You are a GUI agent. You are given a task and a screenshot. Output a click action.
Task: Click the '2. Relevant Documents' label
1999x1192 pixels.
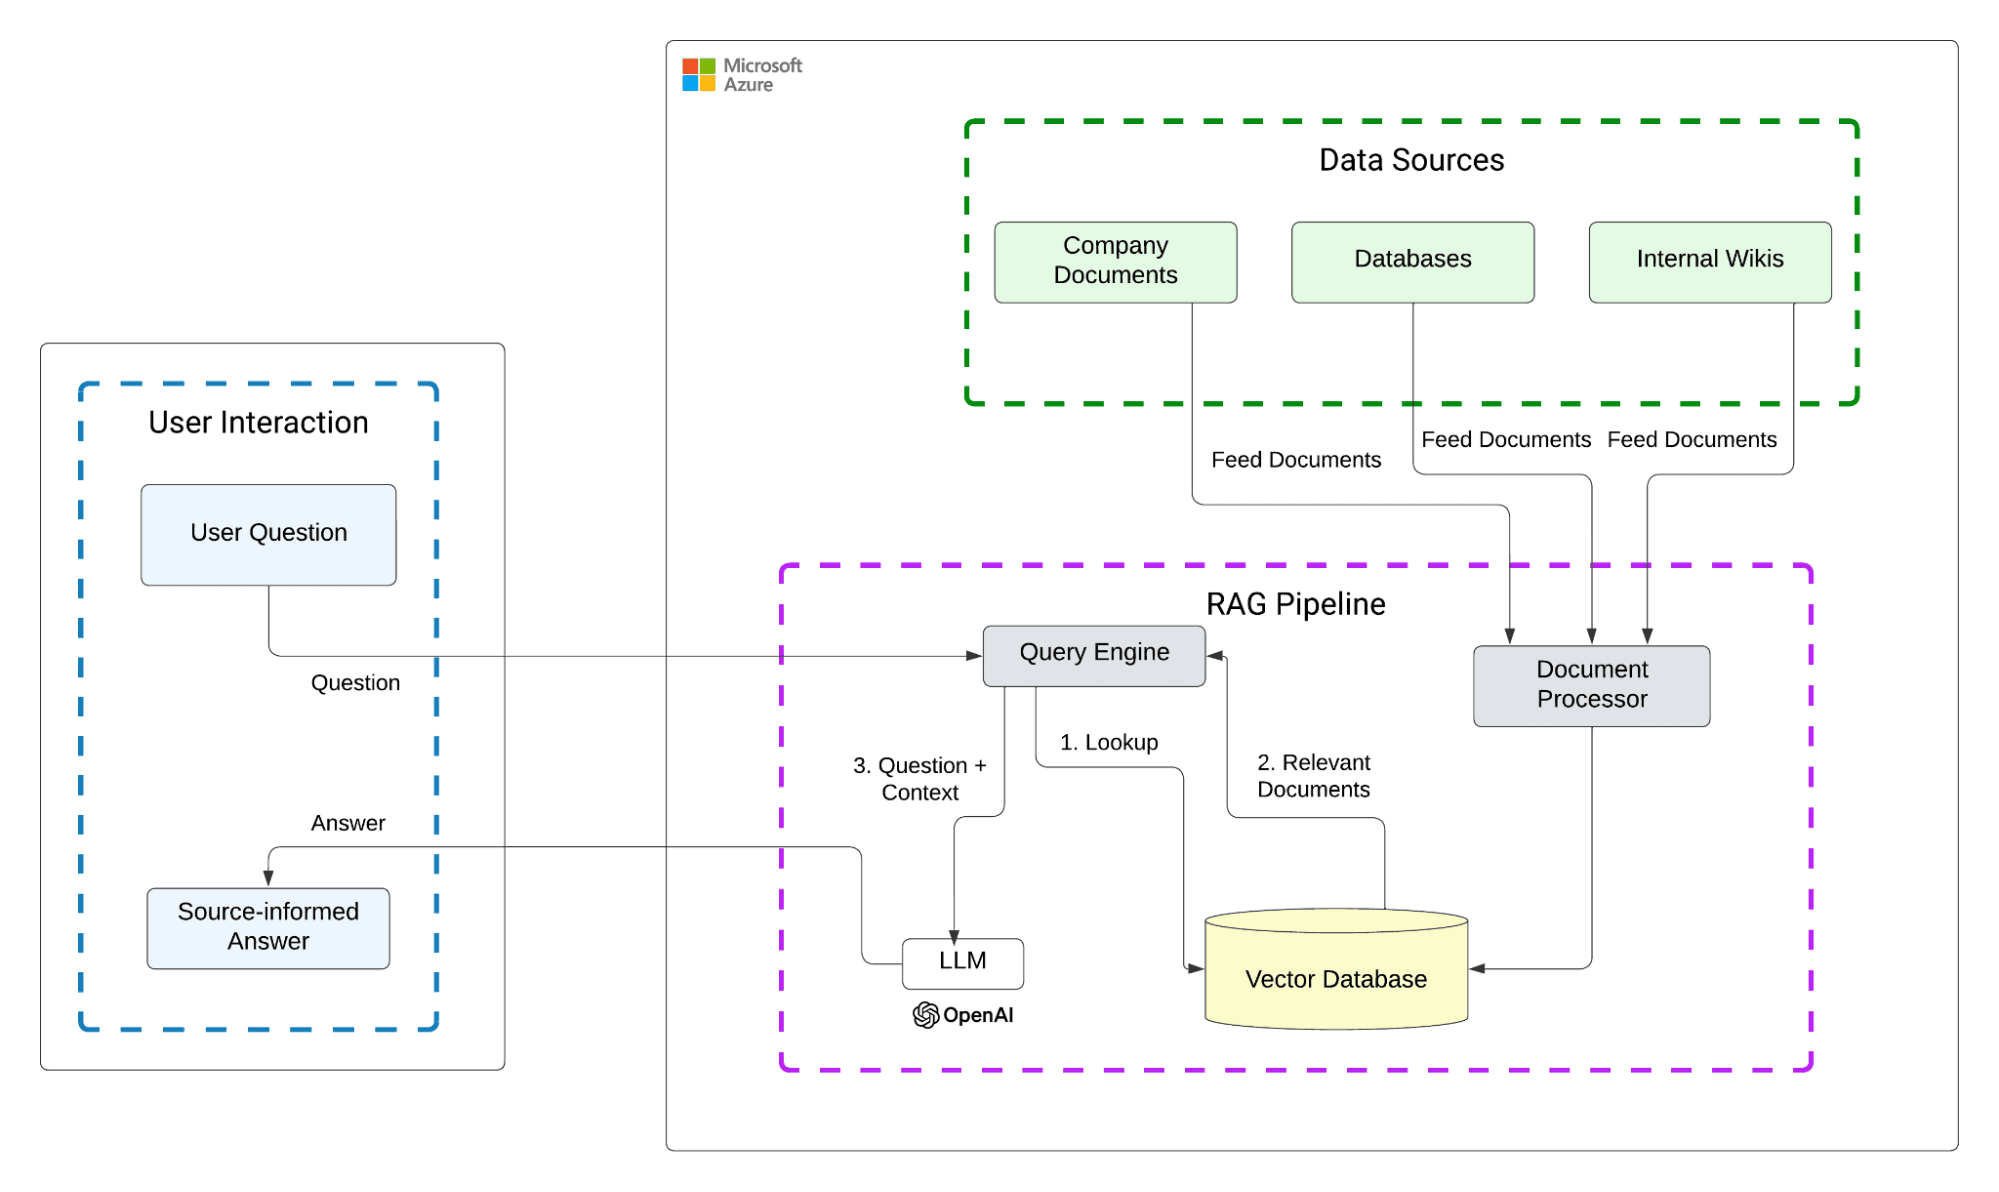(1313, 776)
